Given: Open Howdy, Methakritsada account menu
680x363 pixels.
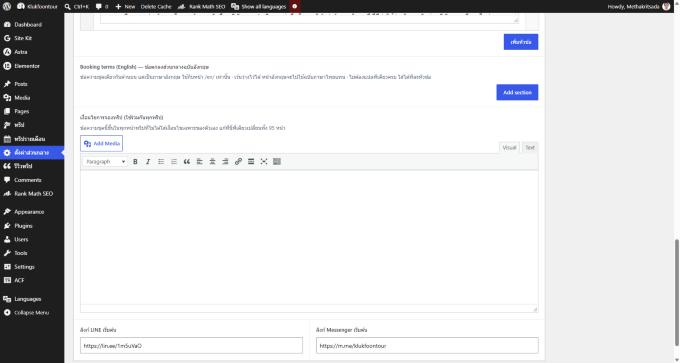Looking at the screenshot, I should 638,7.
